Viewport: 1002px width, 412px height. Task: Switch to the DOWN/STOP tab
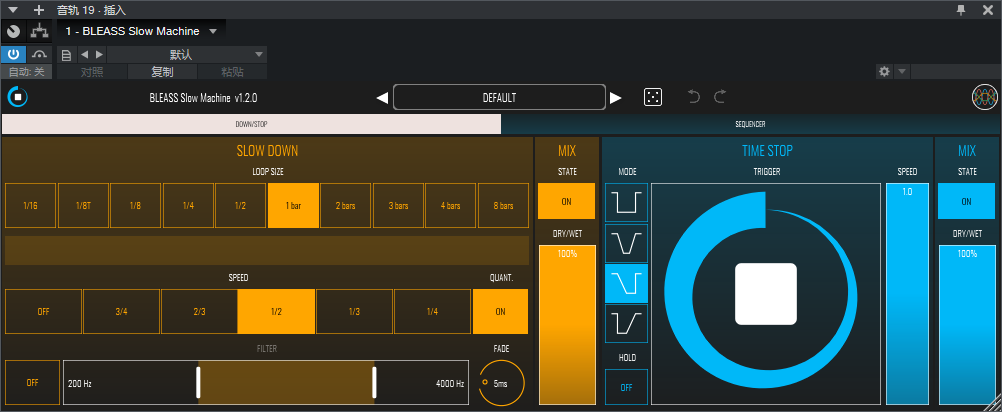(x=250, y=124)
